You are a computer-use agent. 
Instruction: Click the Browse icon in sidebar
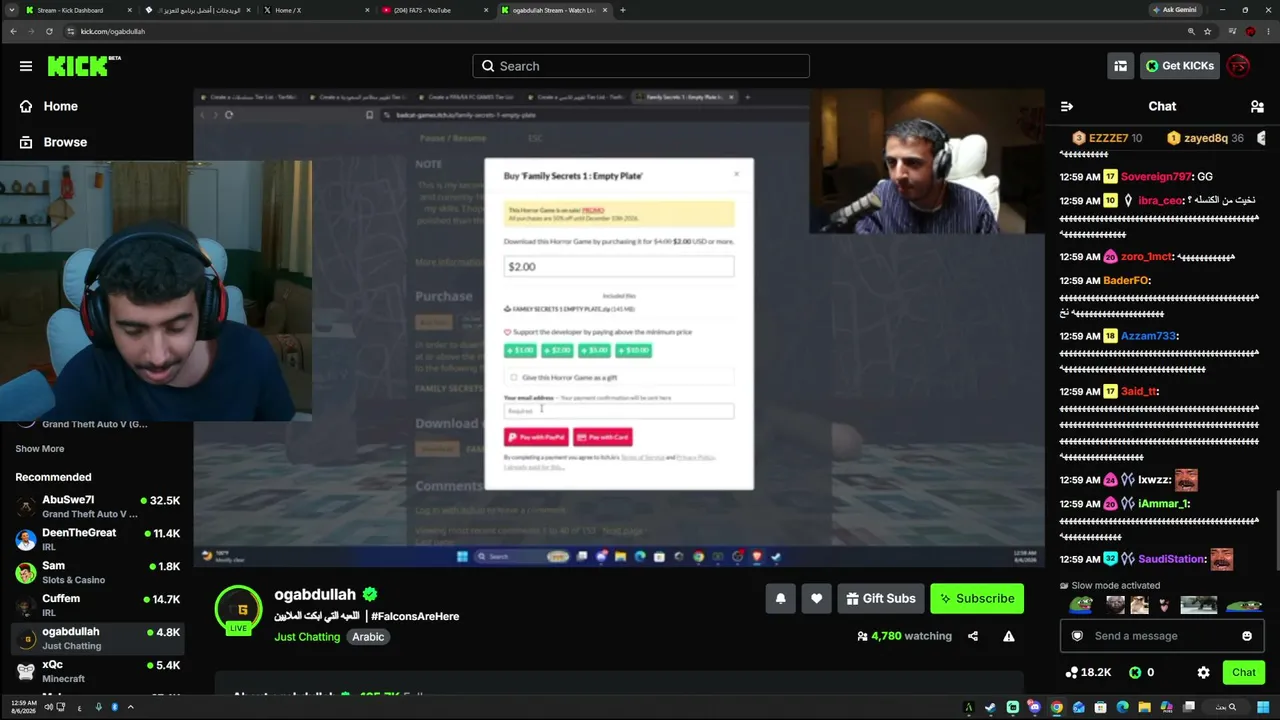pyautogui.click(x=26, y=142)
